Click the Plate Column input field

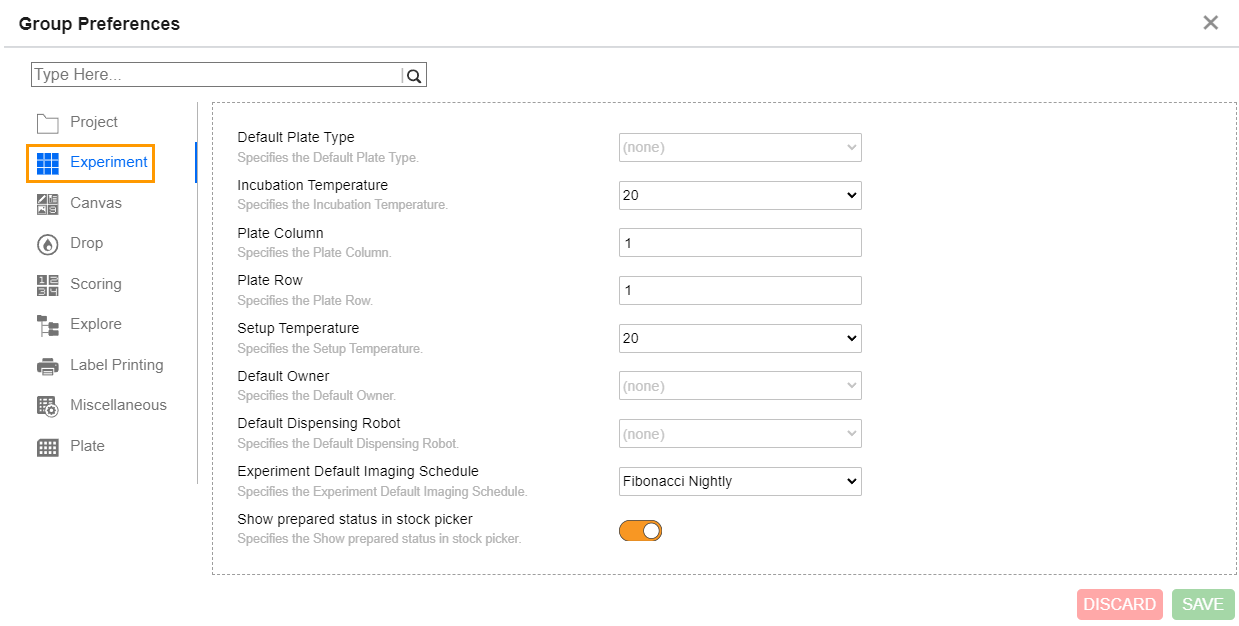[x=740, y=243]
